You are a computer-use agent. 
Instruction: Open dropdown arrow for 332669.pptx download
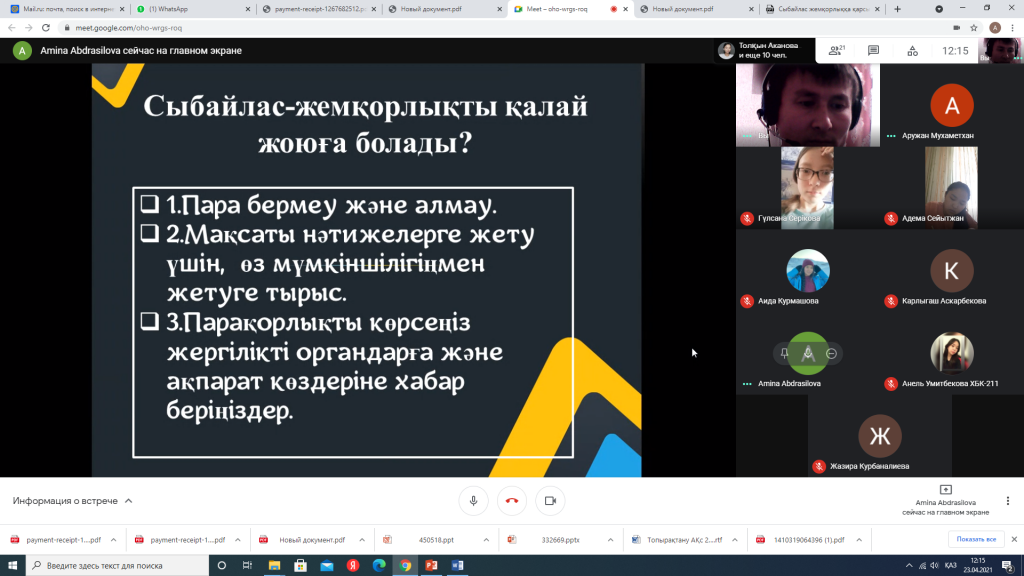pyautogui.click(x=608, y=540)
